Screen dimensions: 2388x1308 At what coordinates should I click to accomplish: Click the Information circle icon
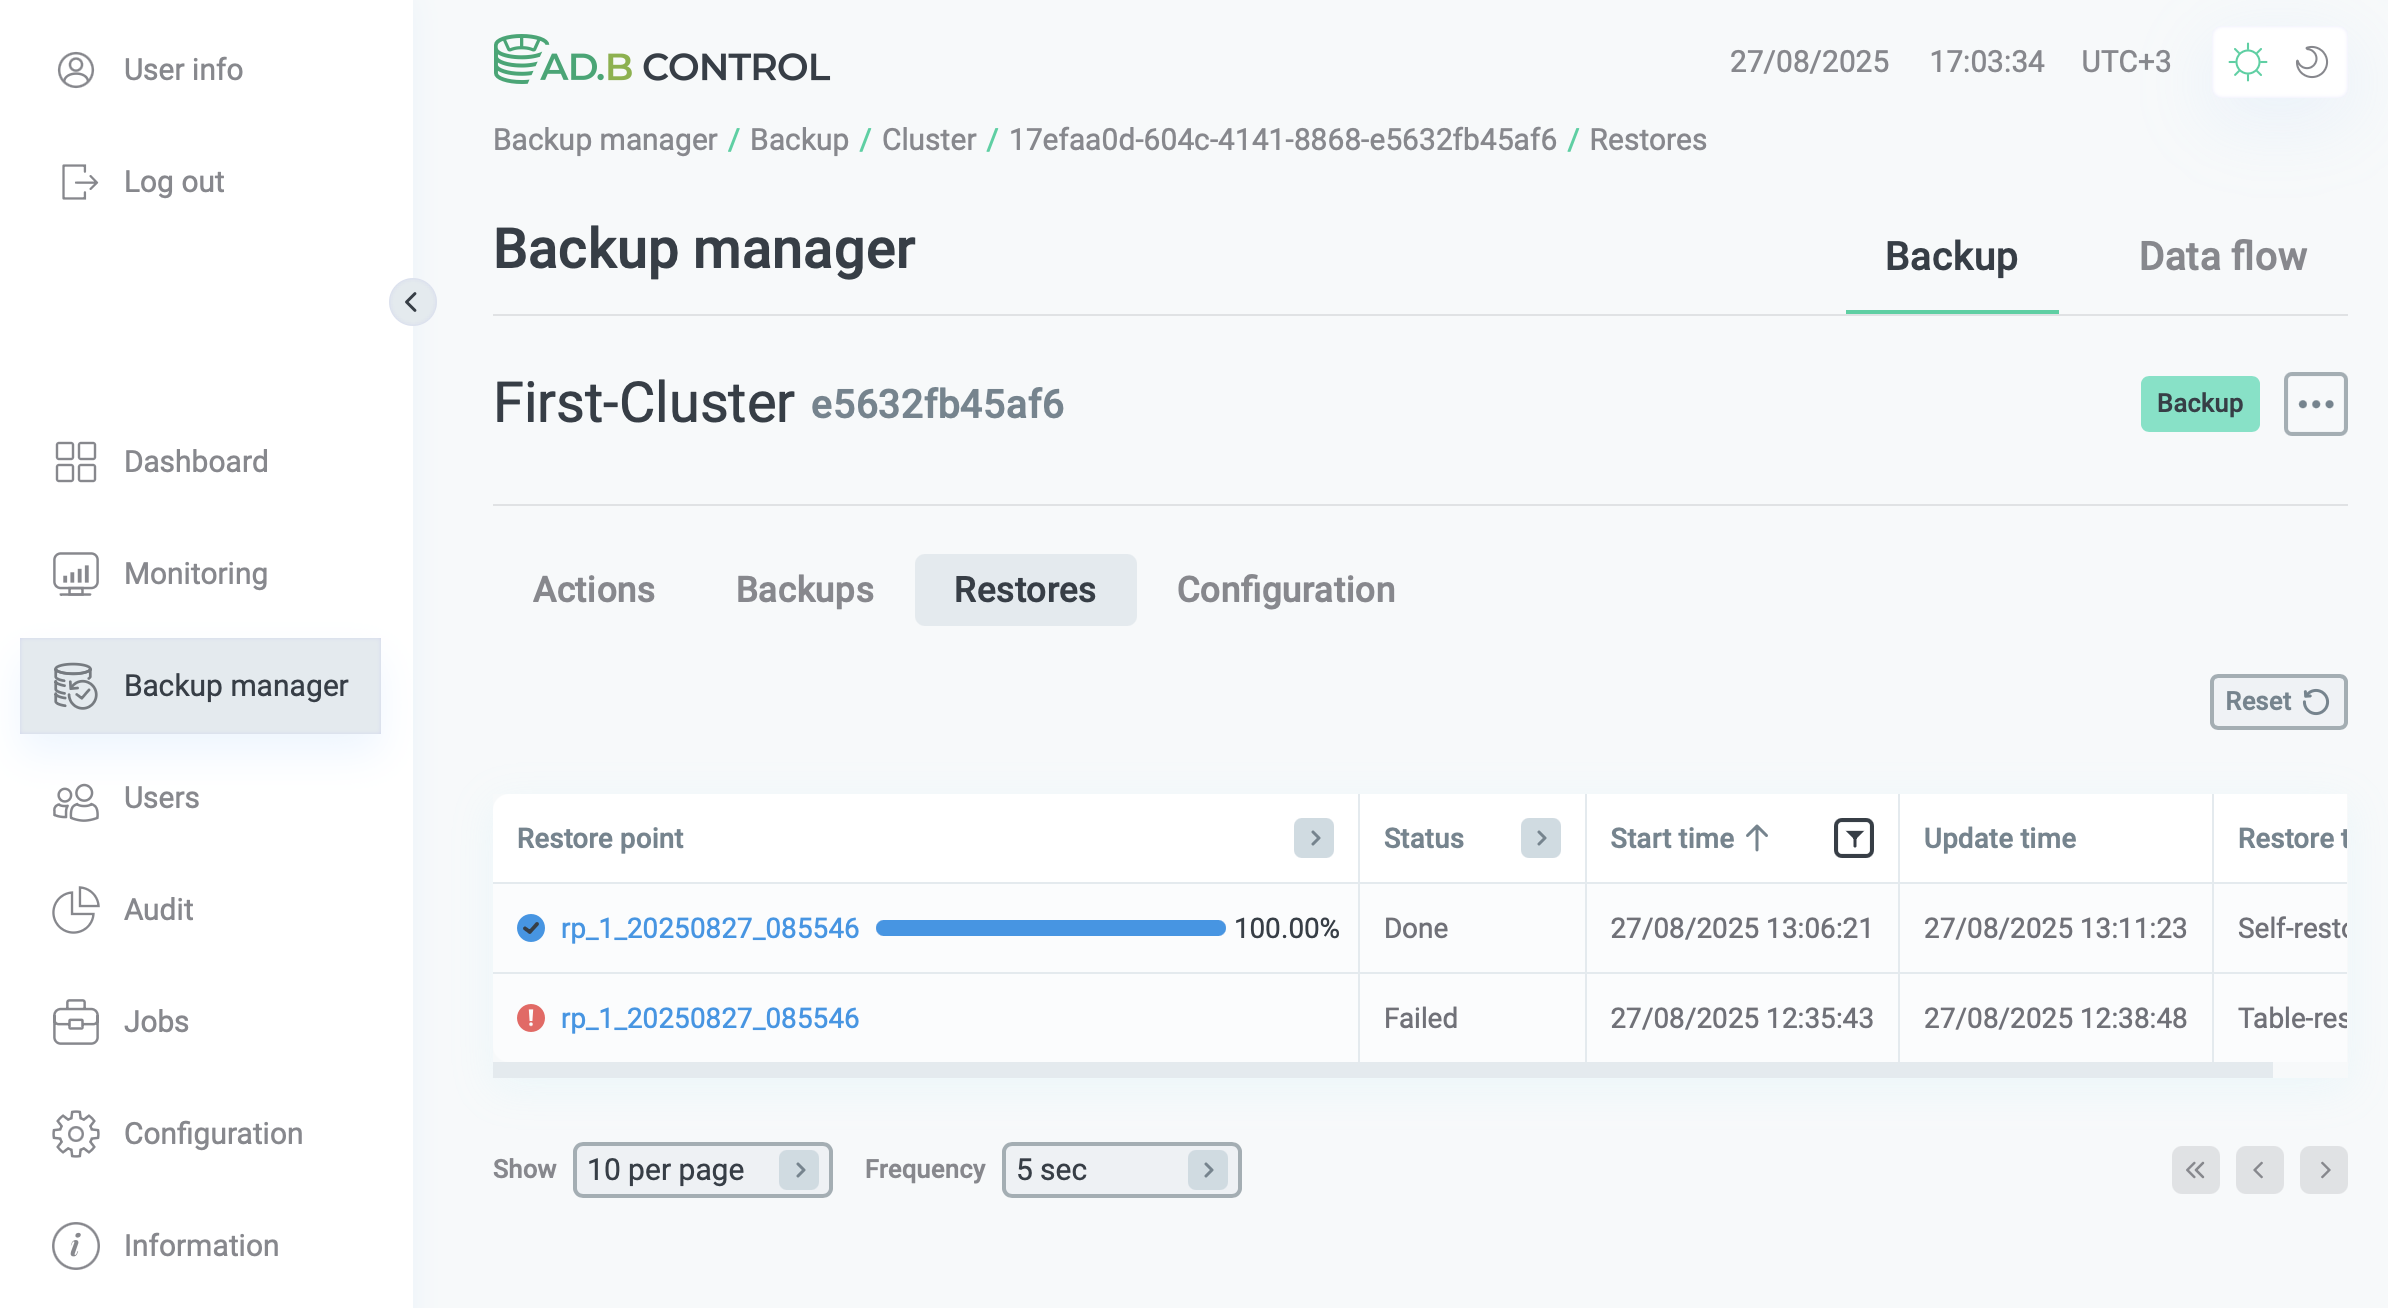[76, 1246]
